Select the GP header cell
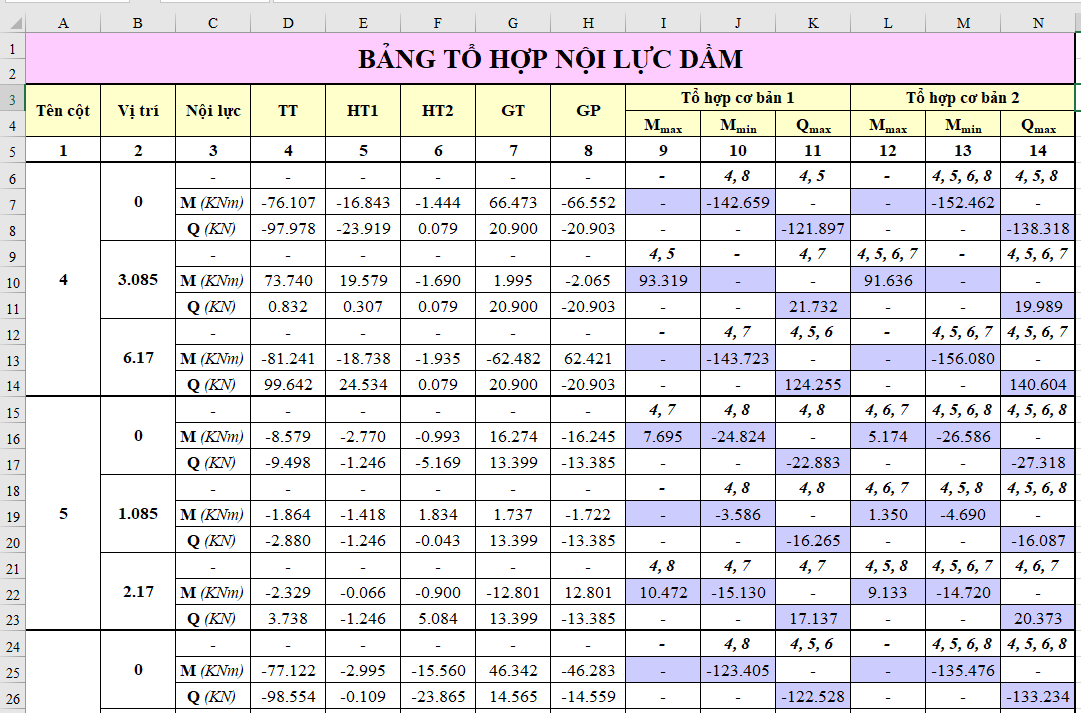The height and width of the screenshot is (713, 1081). pyautogui.click(x=588, y=111)
